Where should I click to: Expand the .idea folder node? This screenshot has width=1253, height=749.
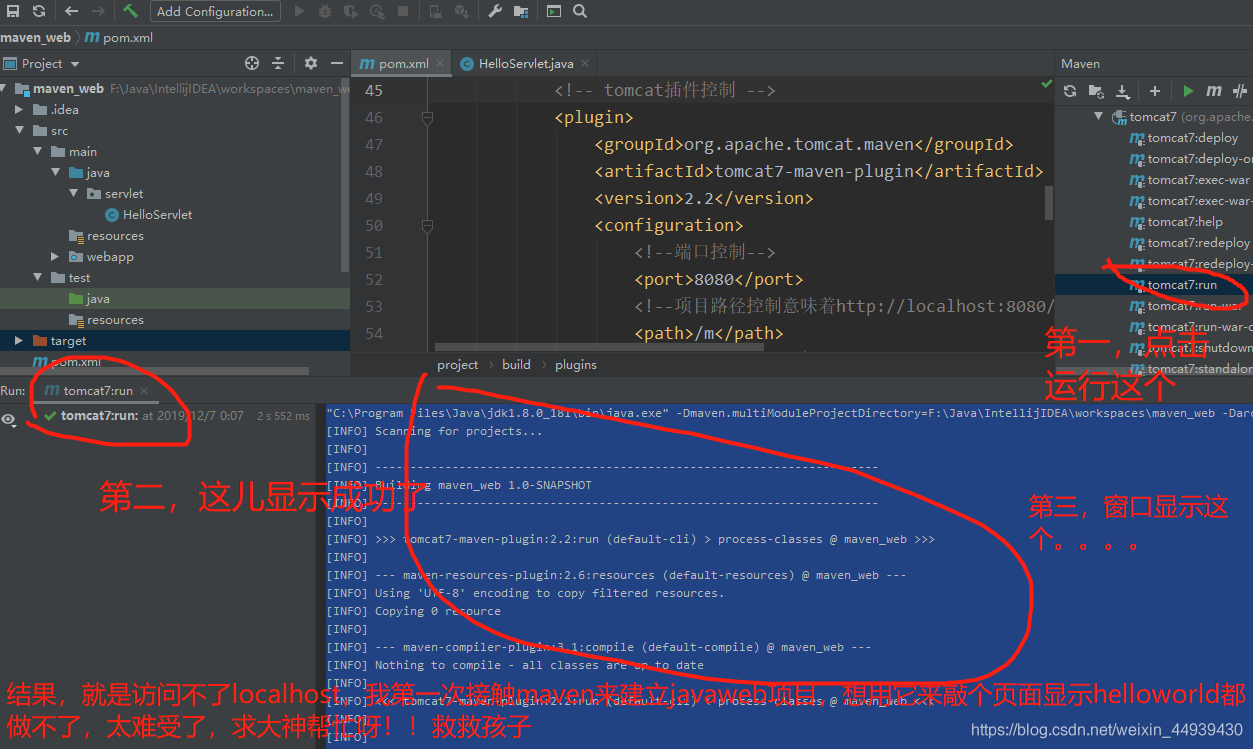pyautogui.click(x=19, y=110)
